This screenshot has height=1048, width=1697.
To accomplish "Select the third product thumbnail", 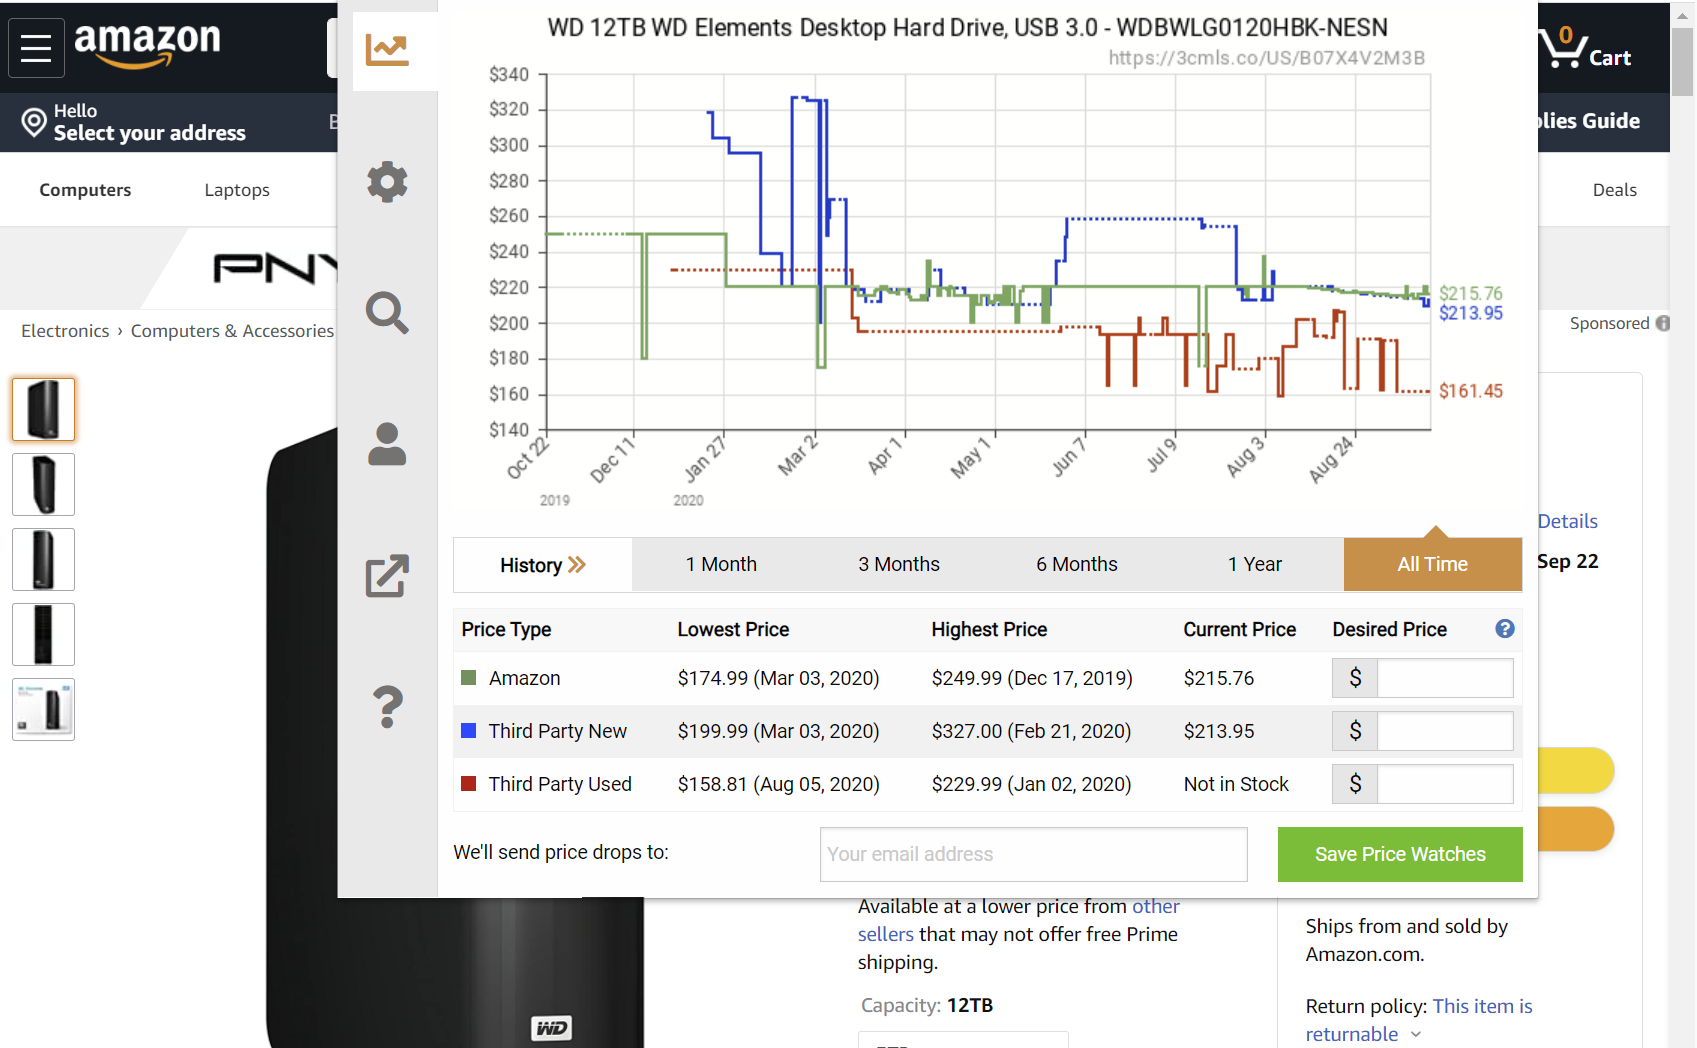I will click(x=43, y=559).
